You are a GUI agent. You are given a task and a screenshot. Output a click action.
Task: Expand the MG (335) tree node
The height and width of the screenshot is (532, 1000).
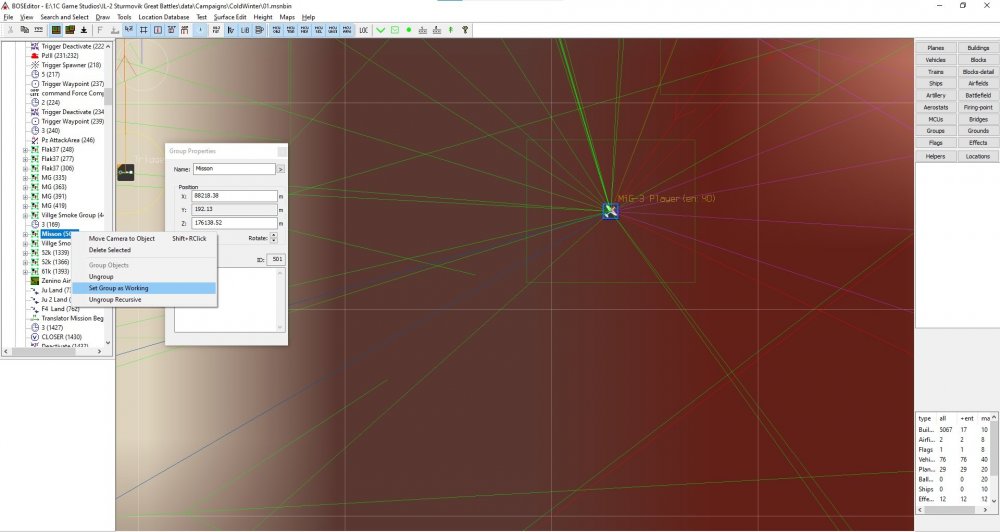[25, 178]
